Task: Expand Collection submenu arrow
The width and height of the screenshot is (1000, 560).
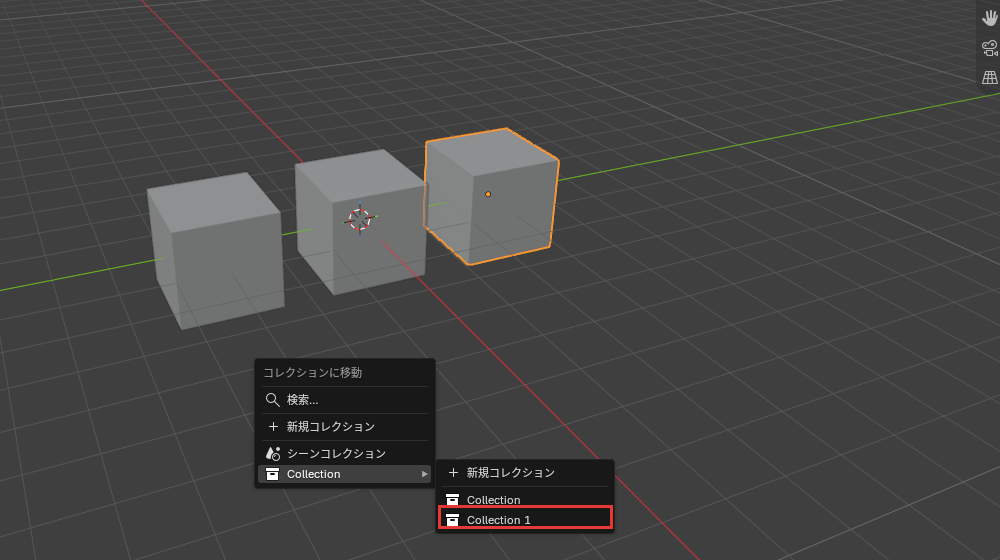Action: [x=424, y=474]
